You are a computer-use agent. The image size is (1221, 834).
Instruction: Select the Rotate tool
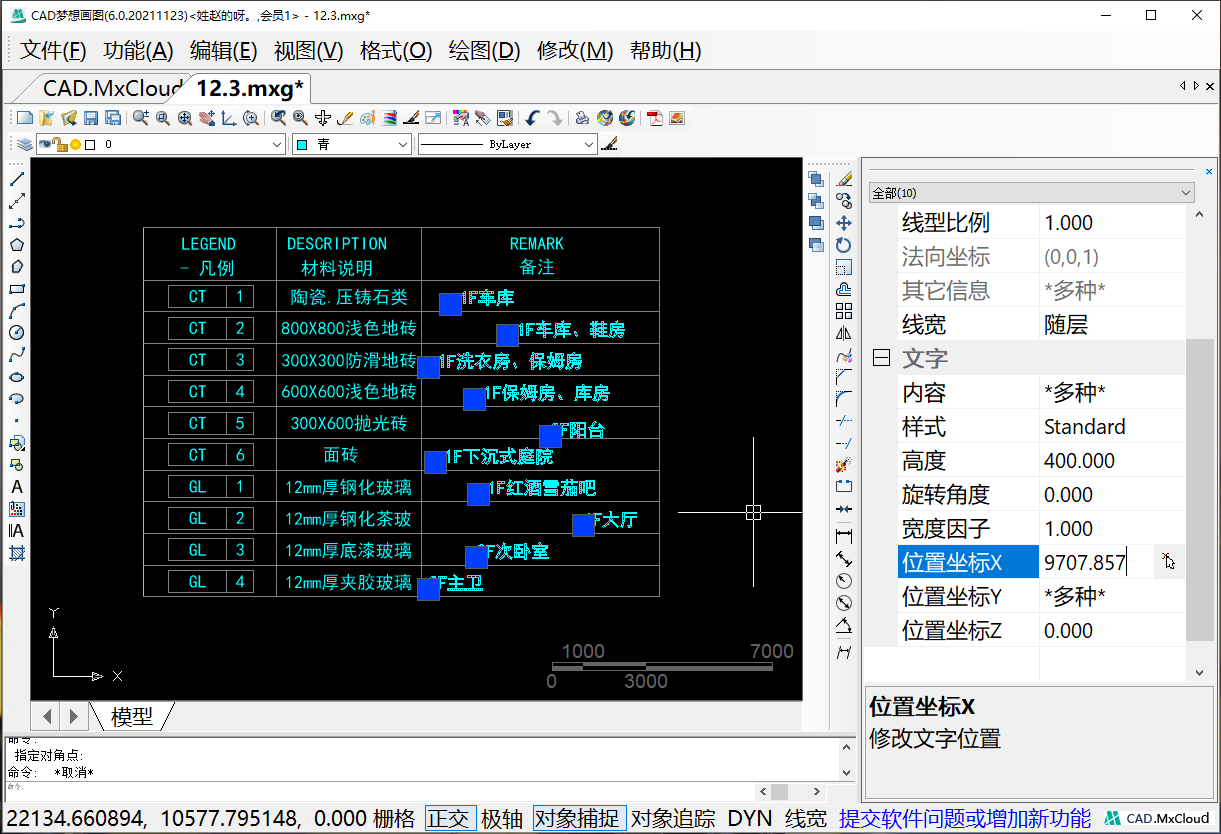pyautogui.click(x=844, y=245)
